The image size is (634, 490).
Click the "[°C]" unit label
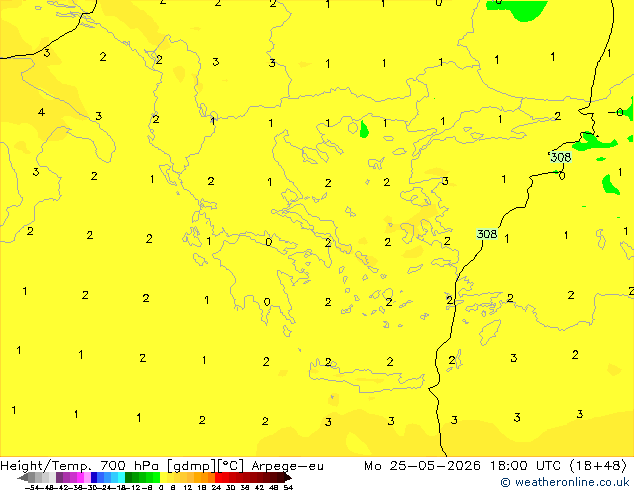click(x=231, y=466)
